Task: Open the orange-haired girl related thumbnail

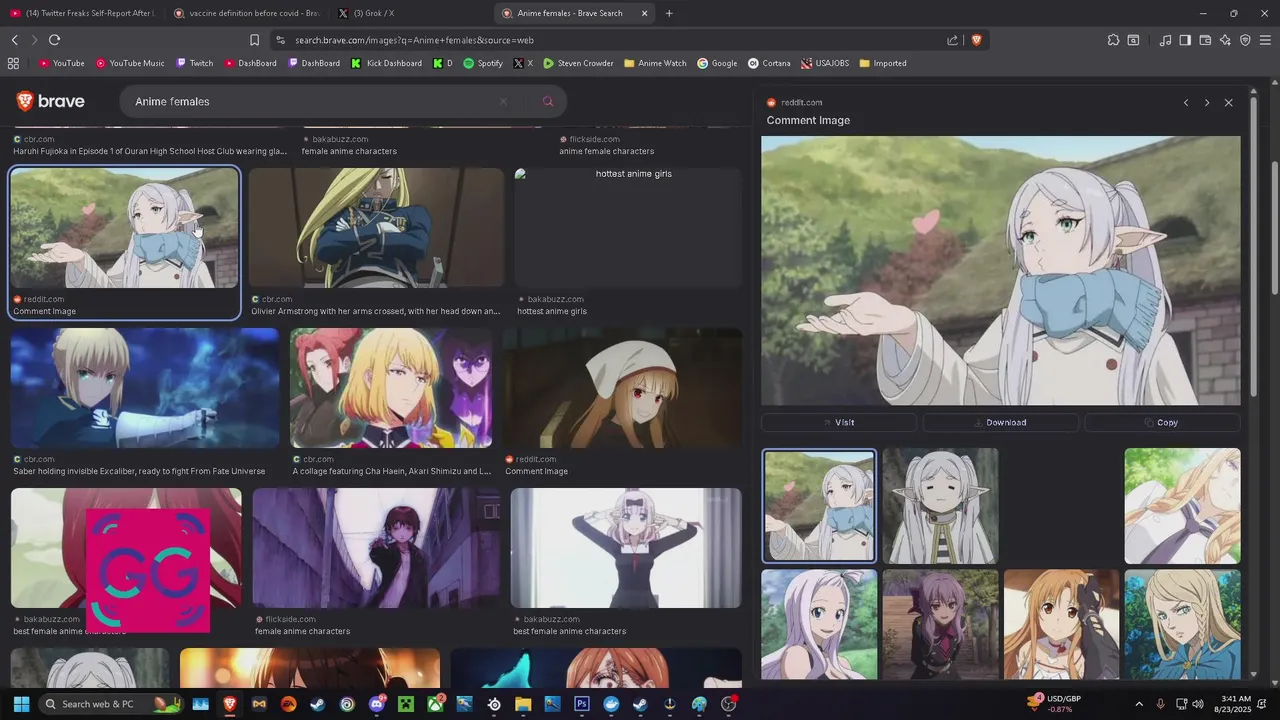Action: 1061,625
